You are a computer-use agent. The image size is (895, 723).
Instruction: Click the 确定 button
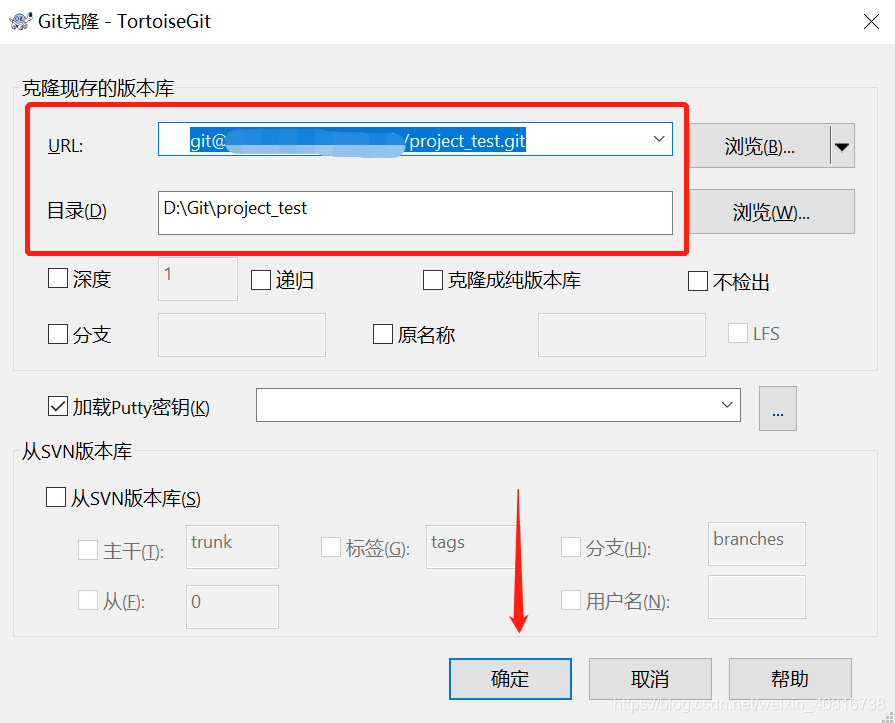coord(510,678)
